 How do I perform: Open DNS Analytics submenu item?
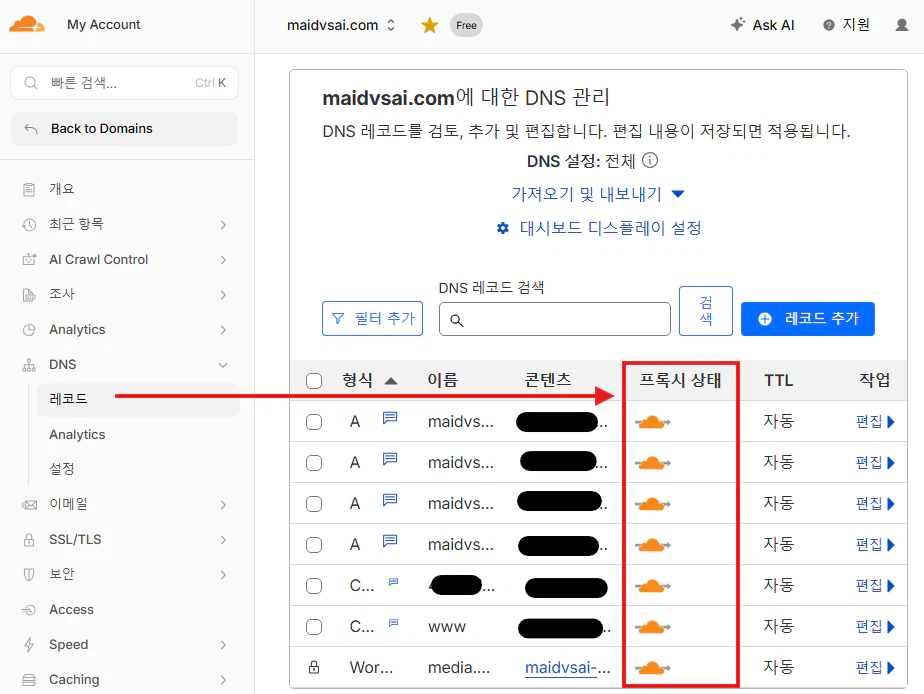click(x=77, y=435)
